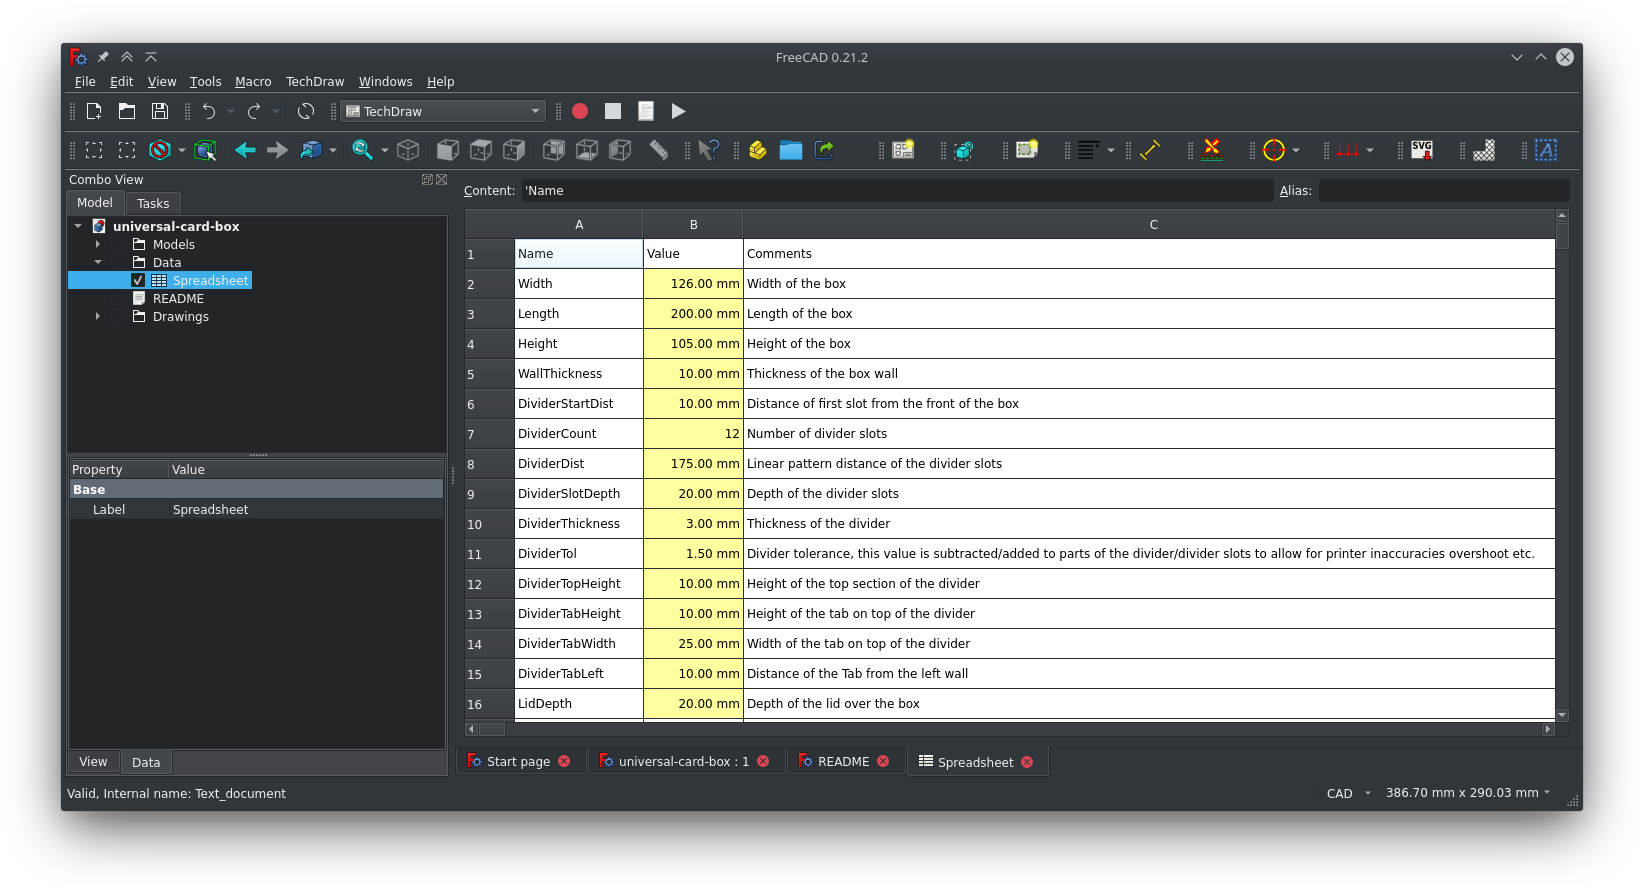This screenshot has height=890, width=1644.
Task: Open the Macro menu
Action: (x=253, y=82)
